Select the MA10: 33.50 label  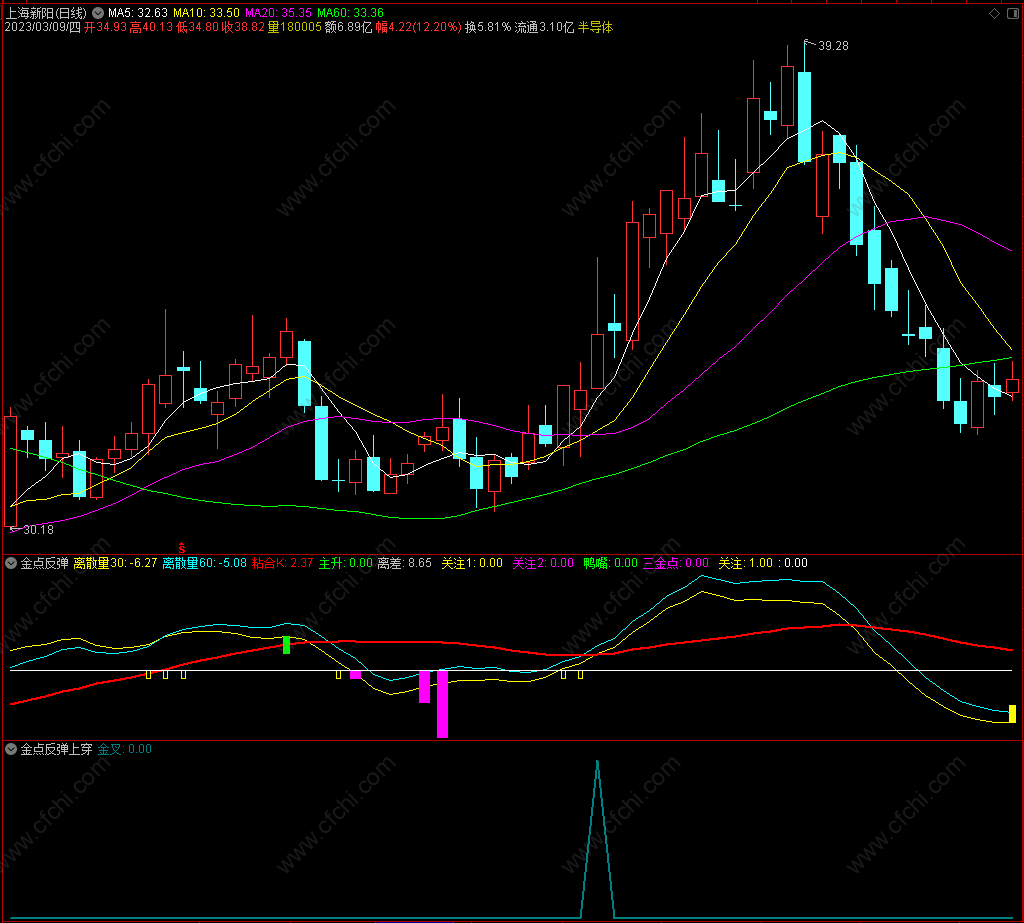[206, 13]
